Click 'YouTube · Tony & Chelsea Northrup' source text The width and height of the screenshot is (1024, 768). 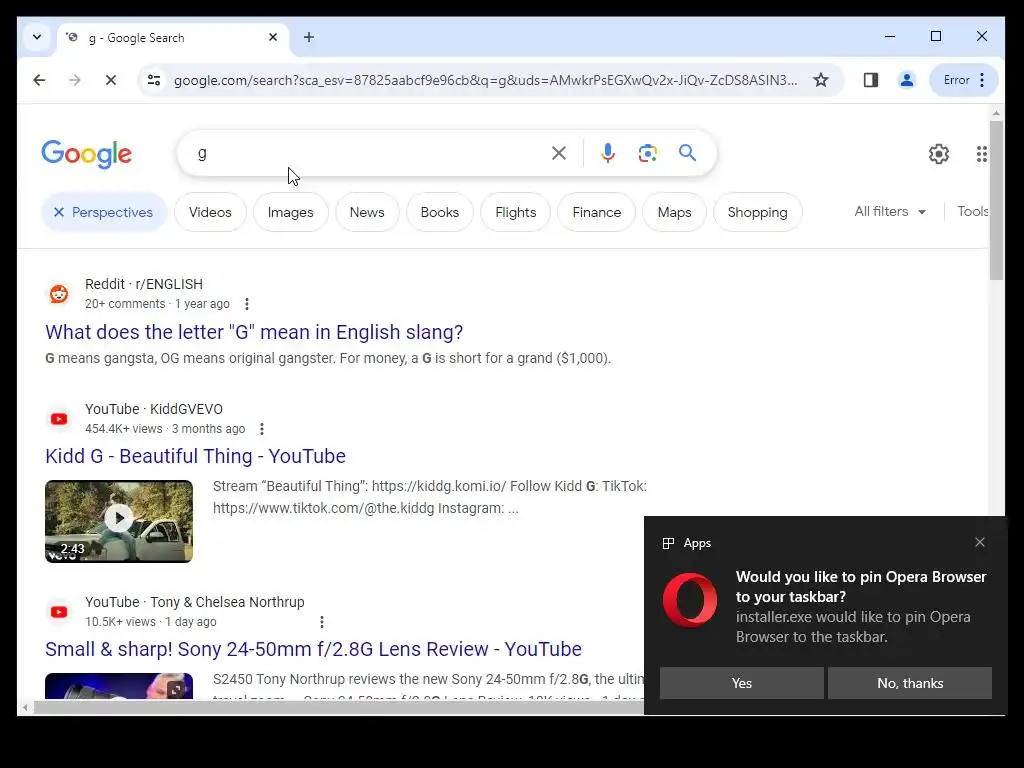coord(195,602)
